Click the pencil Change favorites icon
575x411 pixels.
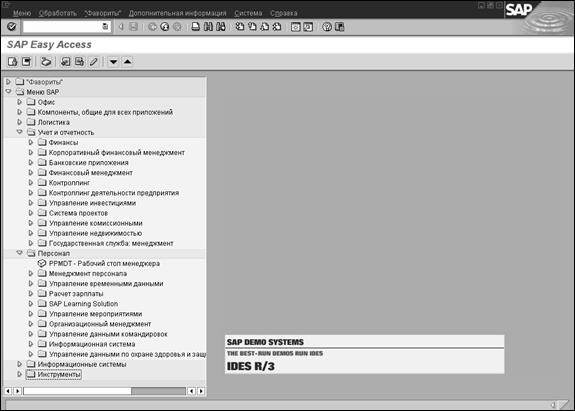click(94, 62)
